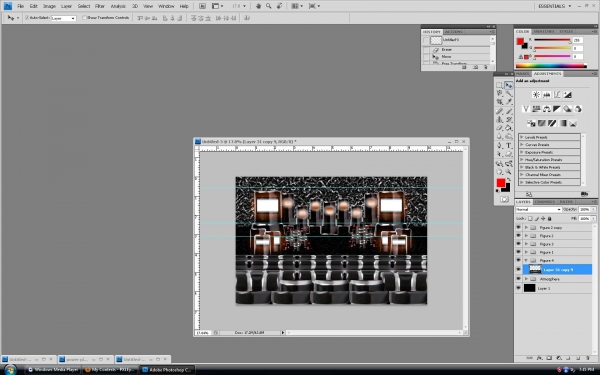
Task: Add an Exposure adjustment
Action: click(x=567, y=95)
